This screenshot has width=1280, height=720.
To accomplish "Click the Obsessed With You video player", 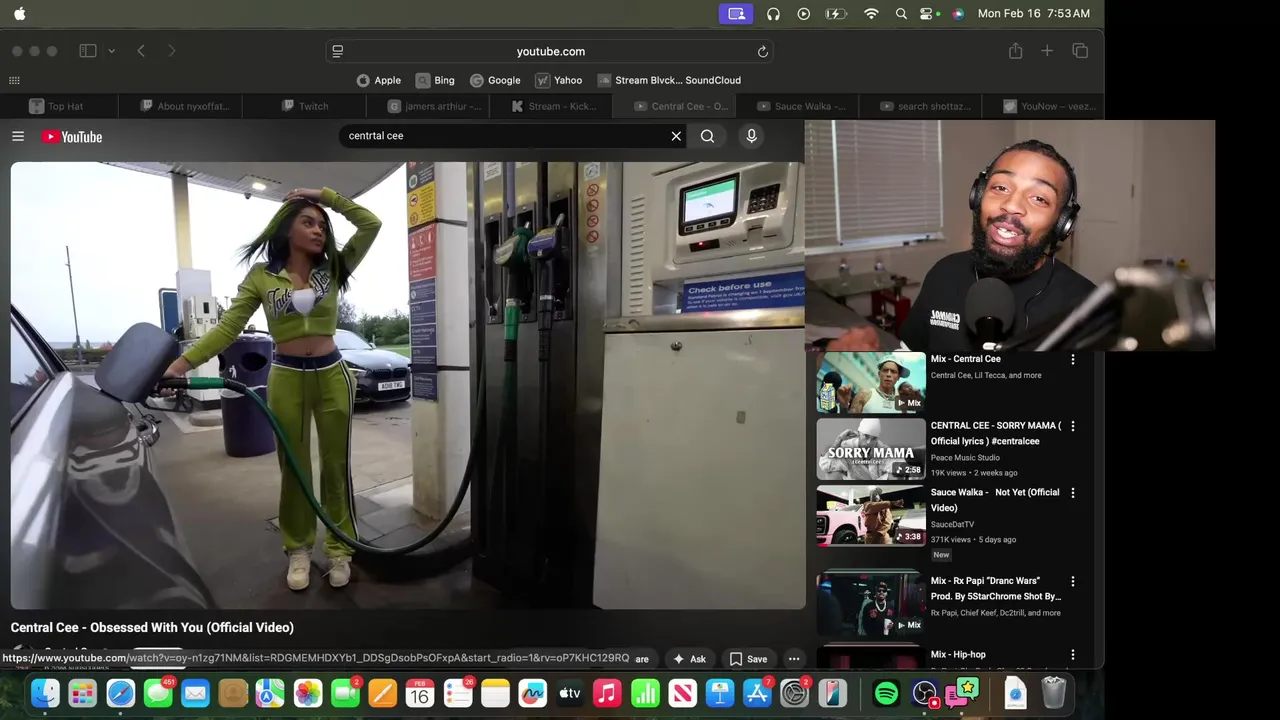I will tap(408, 385).
